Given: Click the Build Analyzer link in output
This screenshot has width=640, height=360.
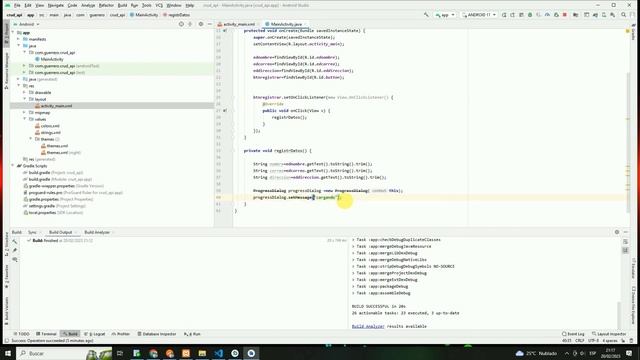Looking at the screenshot, I should (368, 326).
